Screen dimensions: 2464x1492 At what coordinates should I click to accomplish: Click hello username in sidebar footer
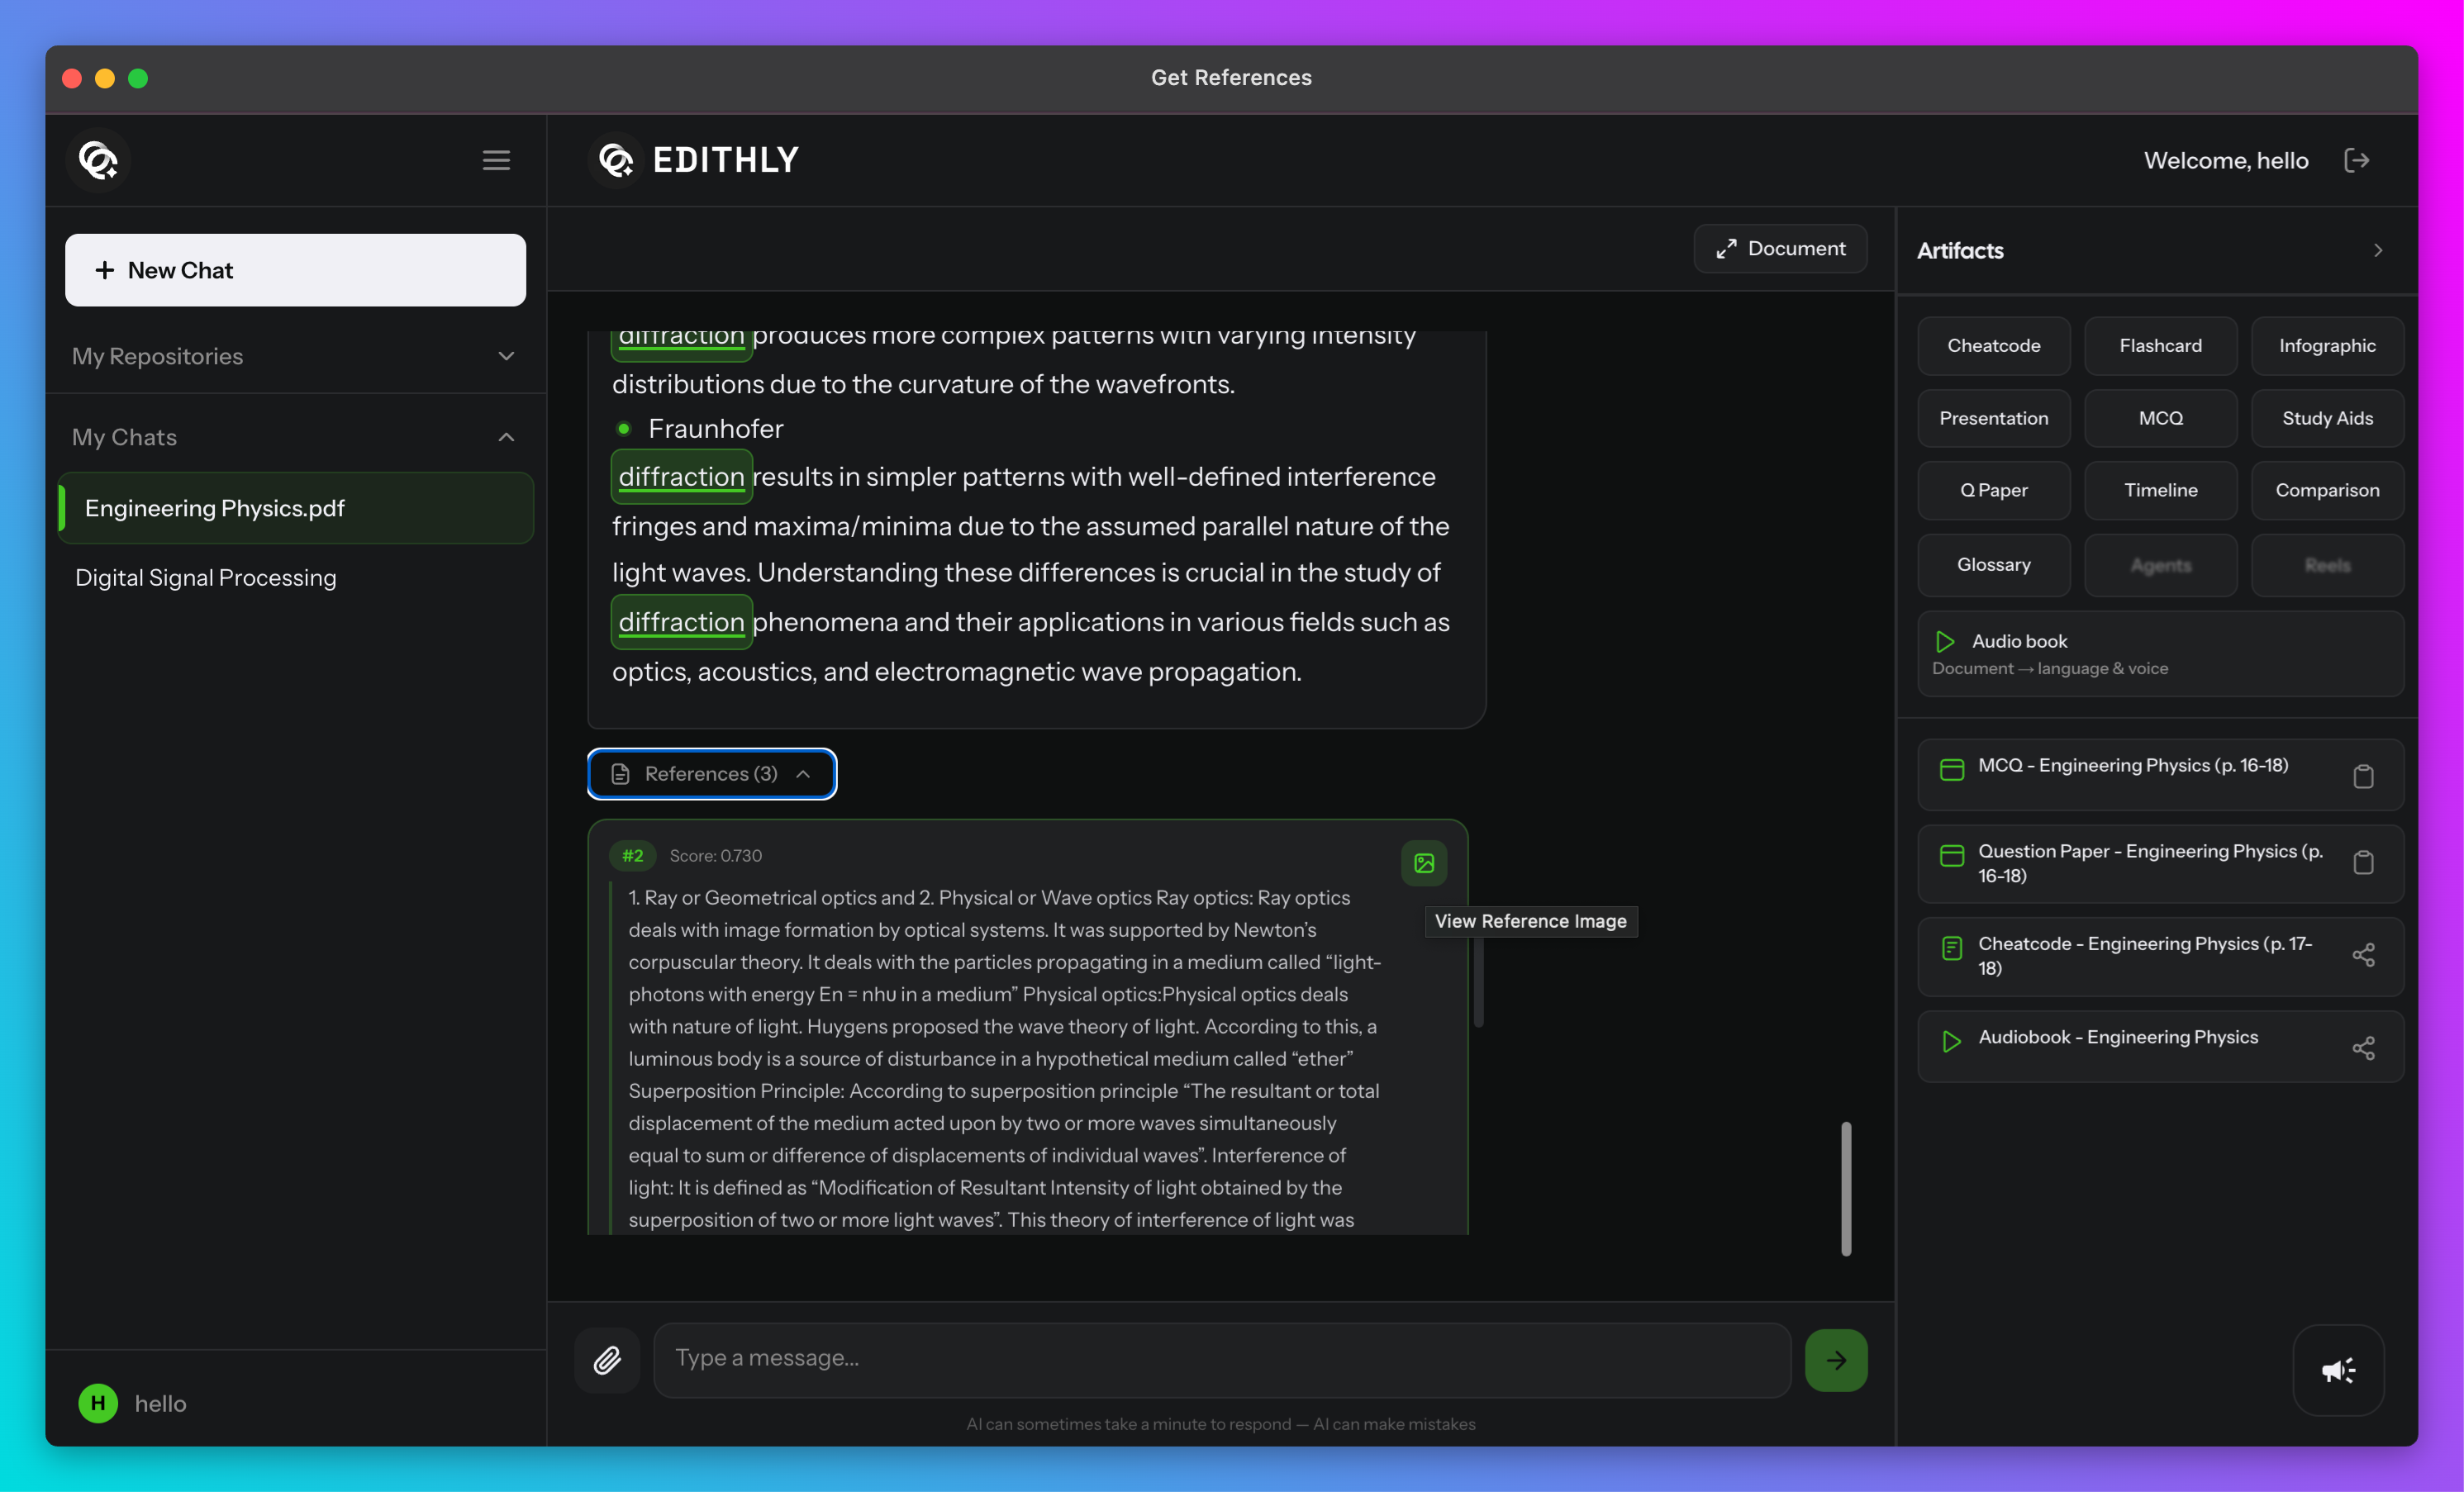click(160, 1403)
